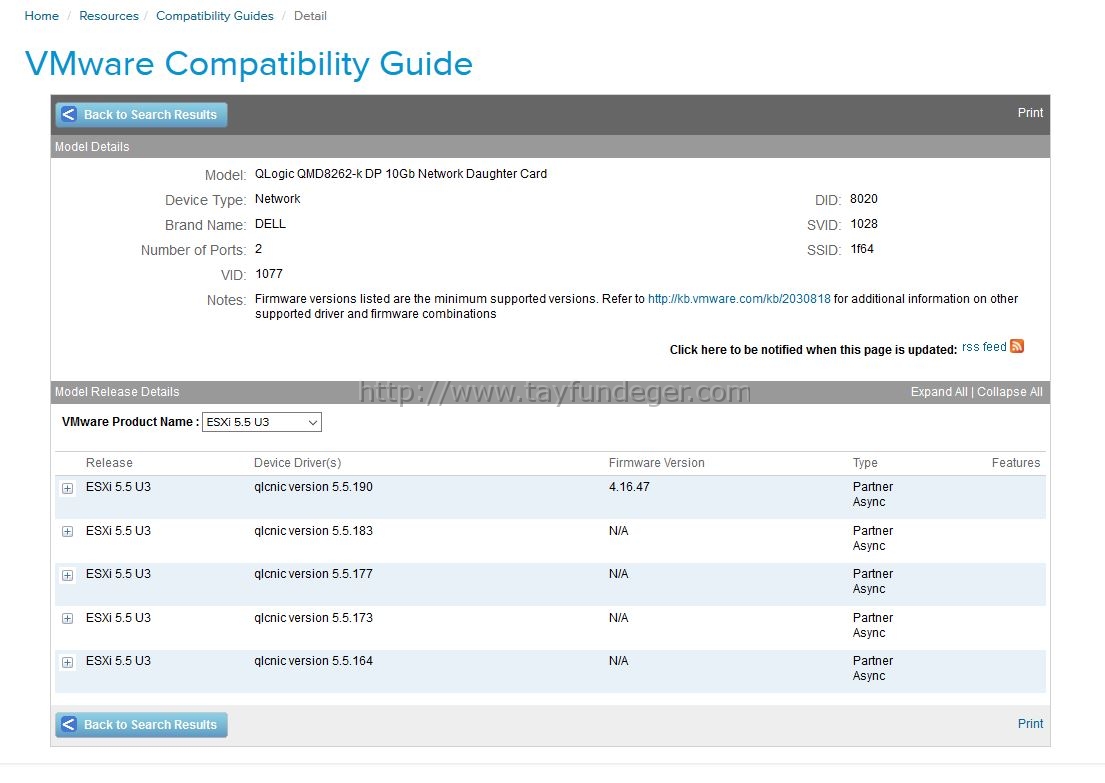The width and height of the screenshot is (1105, 783).
Task: Expand the qlcnic version 5.5.177 row
Action: pos(68,575)
